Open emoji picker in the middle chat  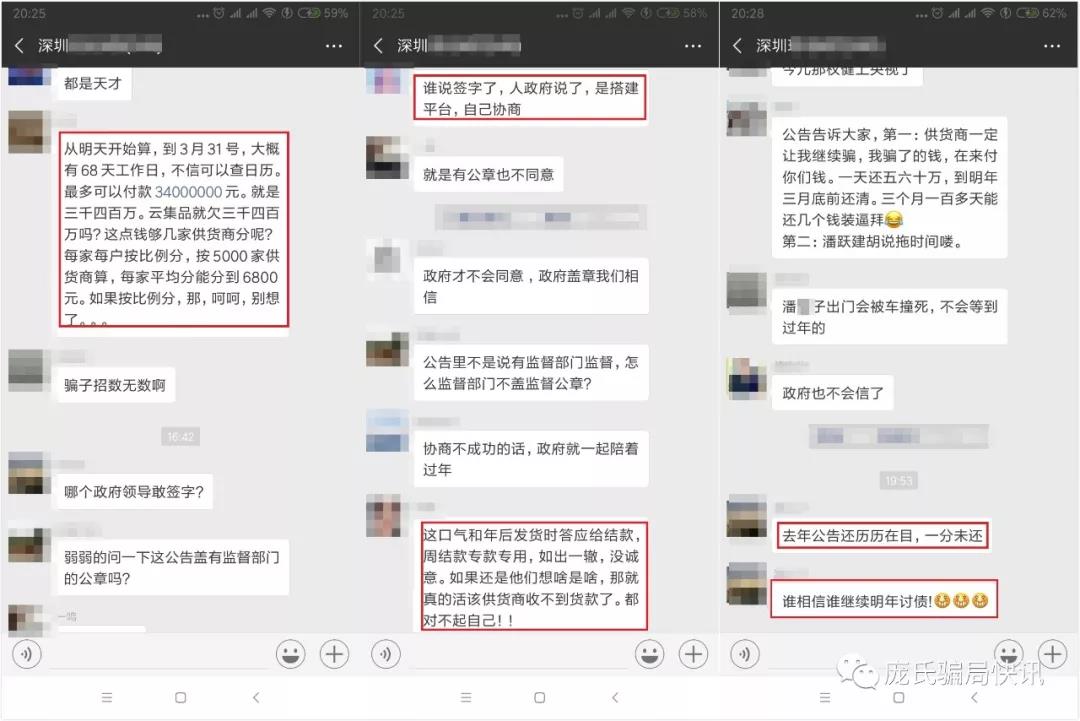pos(650,655)
